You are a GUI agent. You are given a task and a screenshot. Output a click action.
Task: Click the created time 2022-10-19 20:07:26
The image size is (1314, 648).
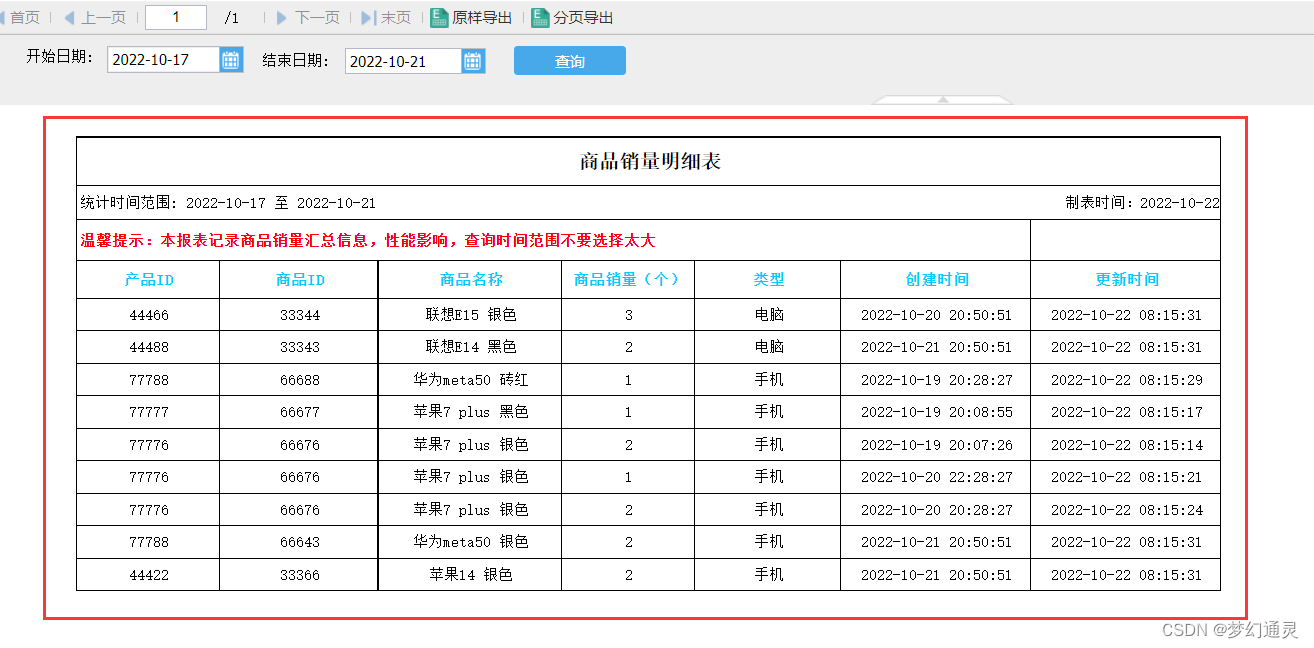coord(937,445)
